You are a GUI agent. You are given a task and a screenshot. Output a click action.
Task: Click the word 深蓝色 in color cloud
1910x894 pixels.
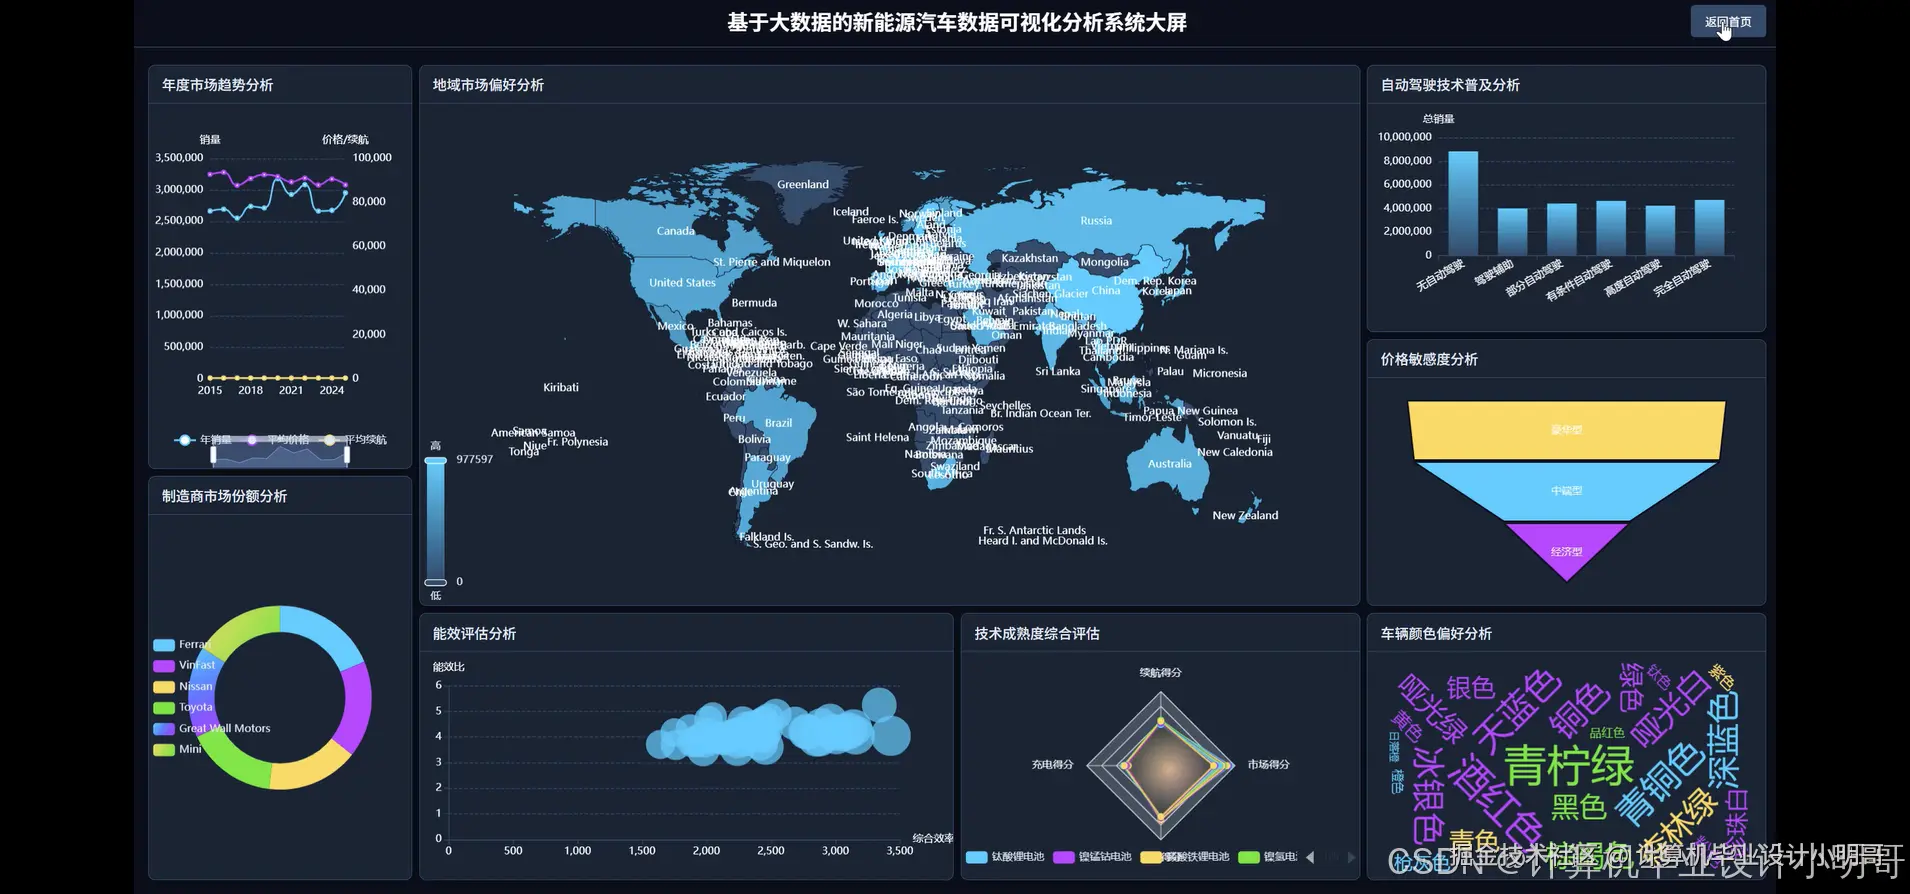point(1722,740)
